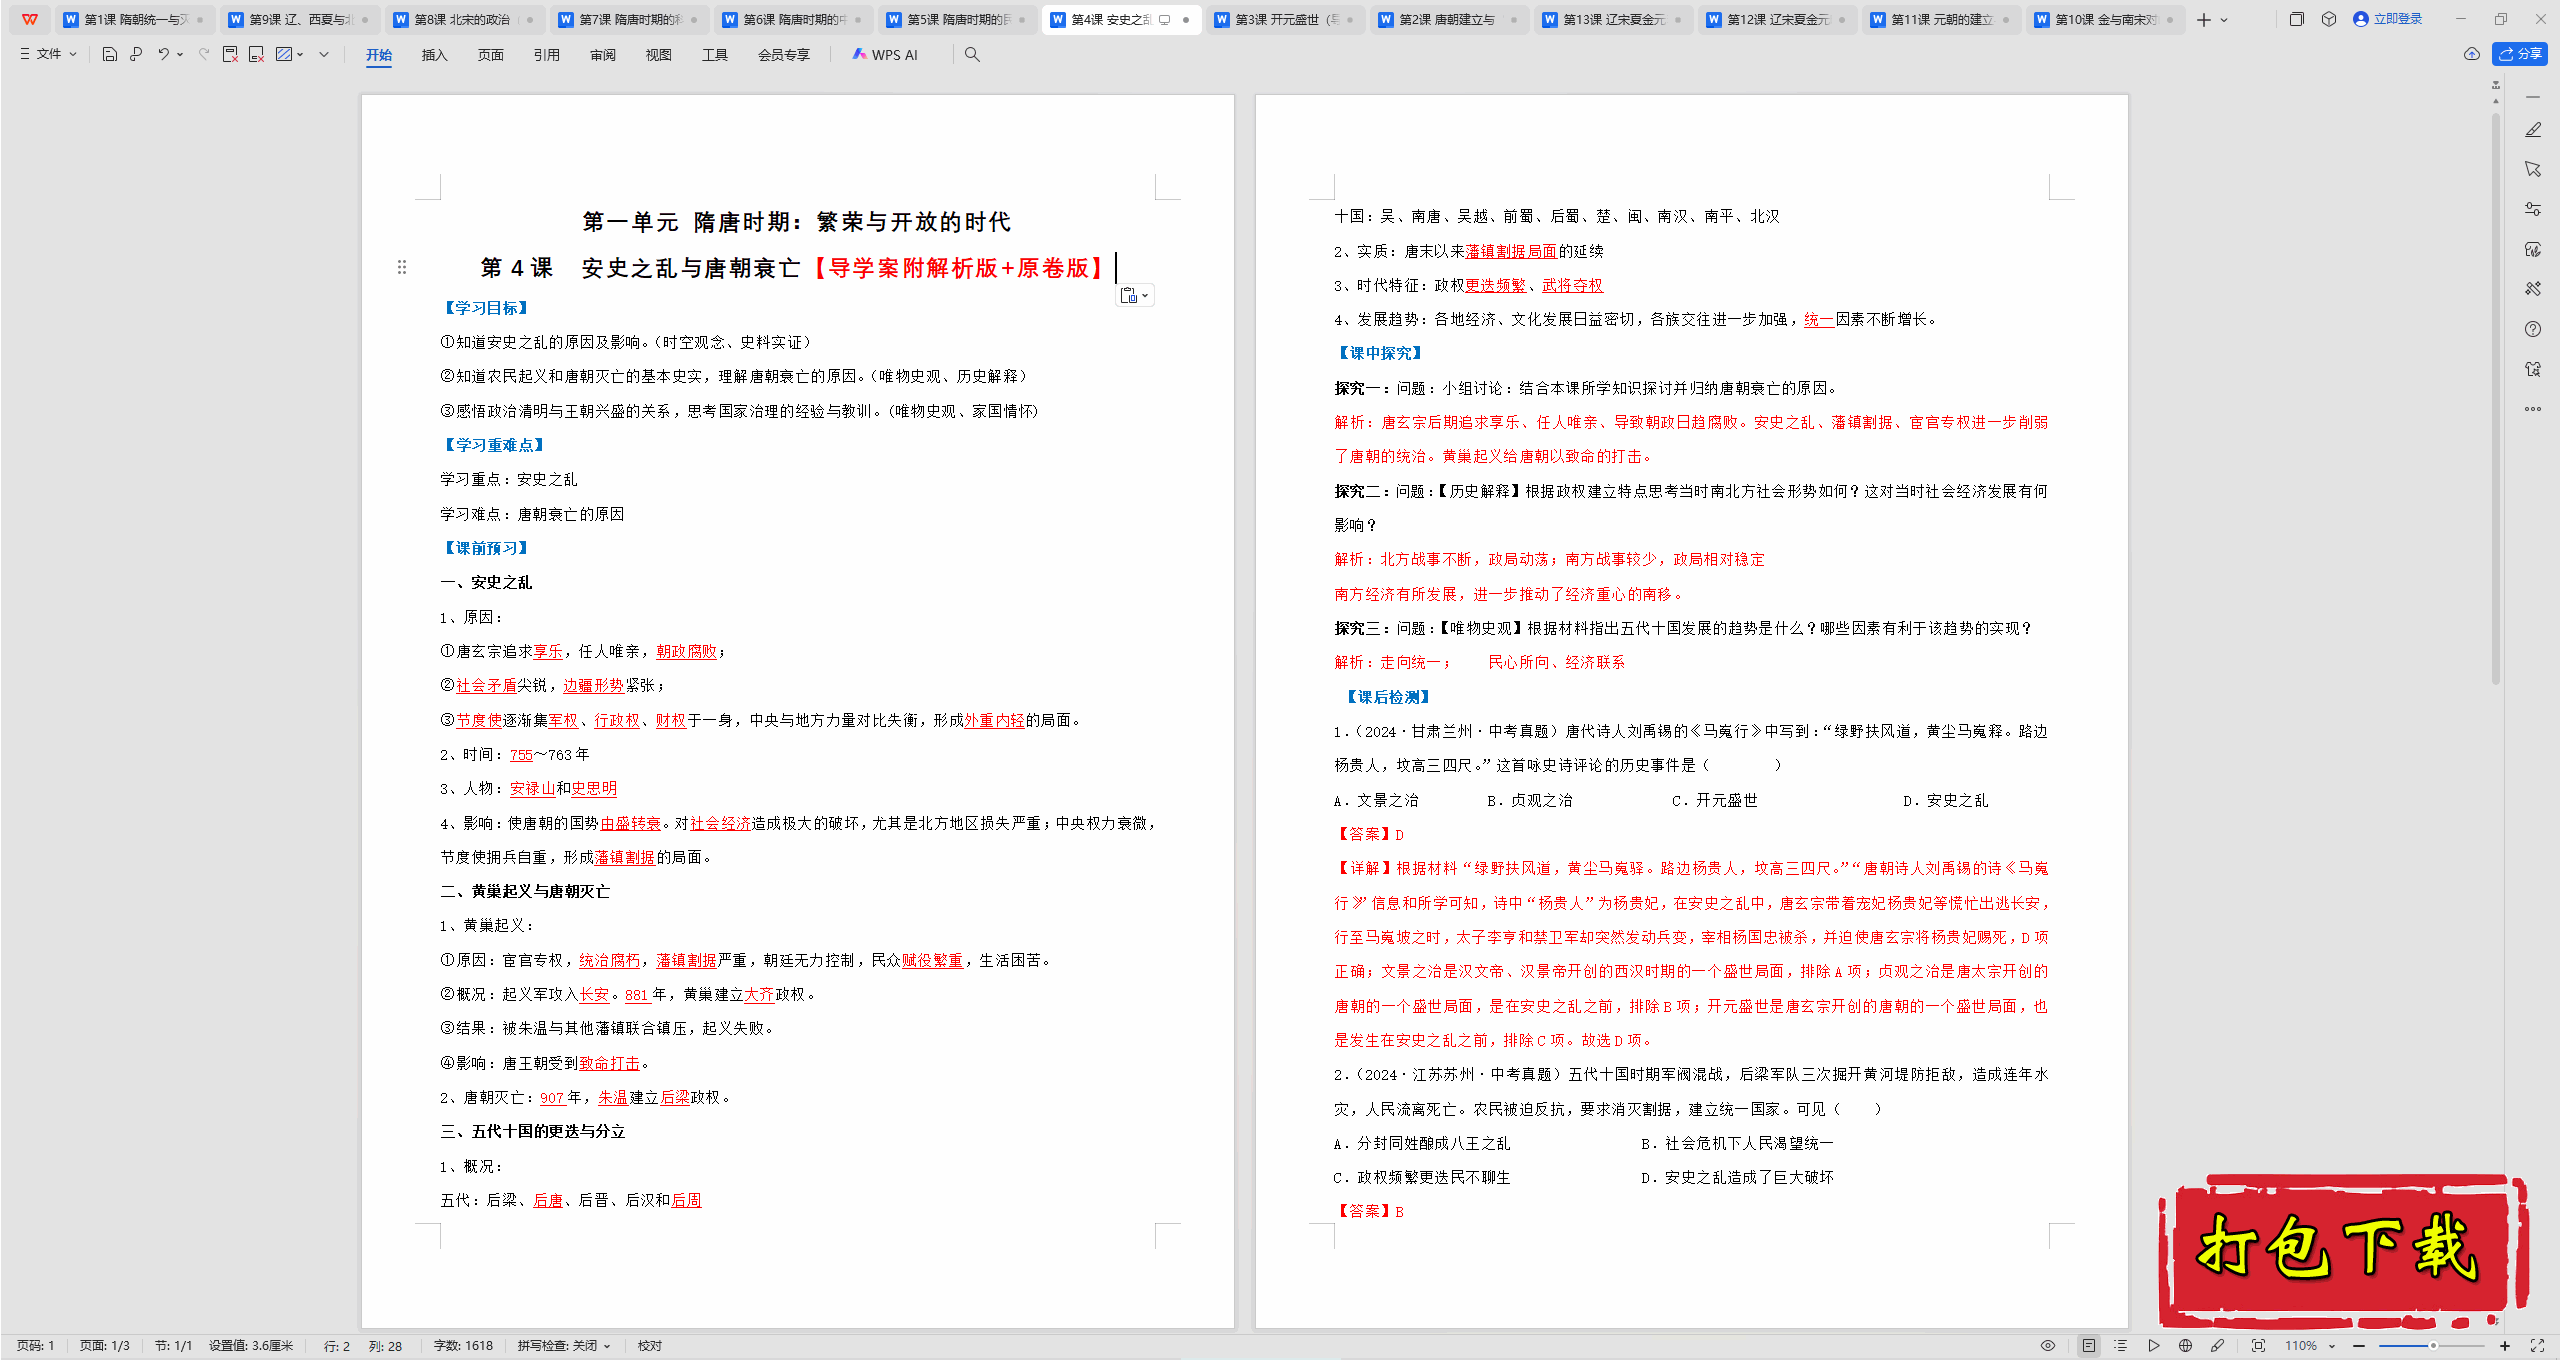Image resolution: width=2560 pixels, height=1360 pixels.
Task: Click the Export to PDF icon
Action: [230, 54]
